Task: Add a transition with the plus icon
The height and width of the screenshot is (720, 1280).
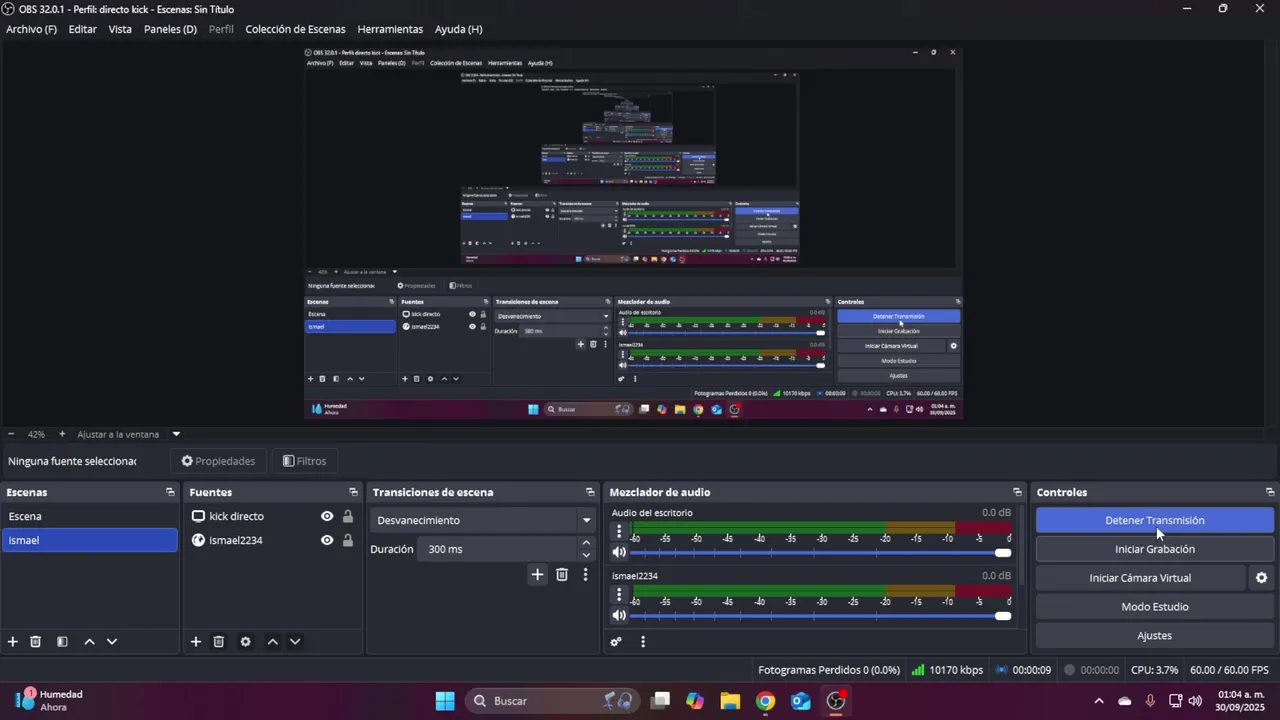Action: tap(537, 575)
